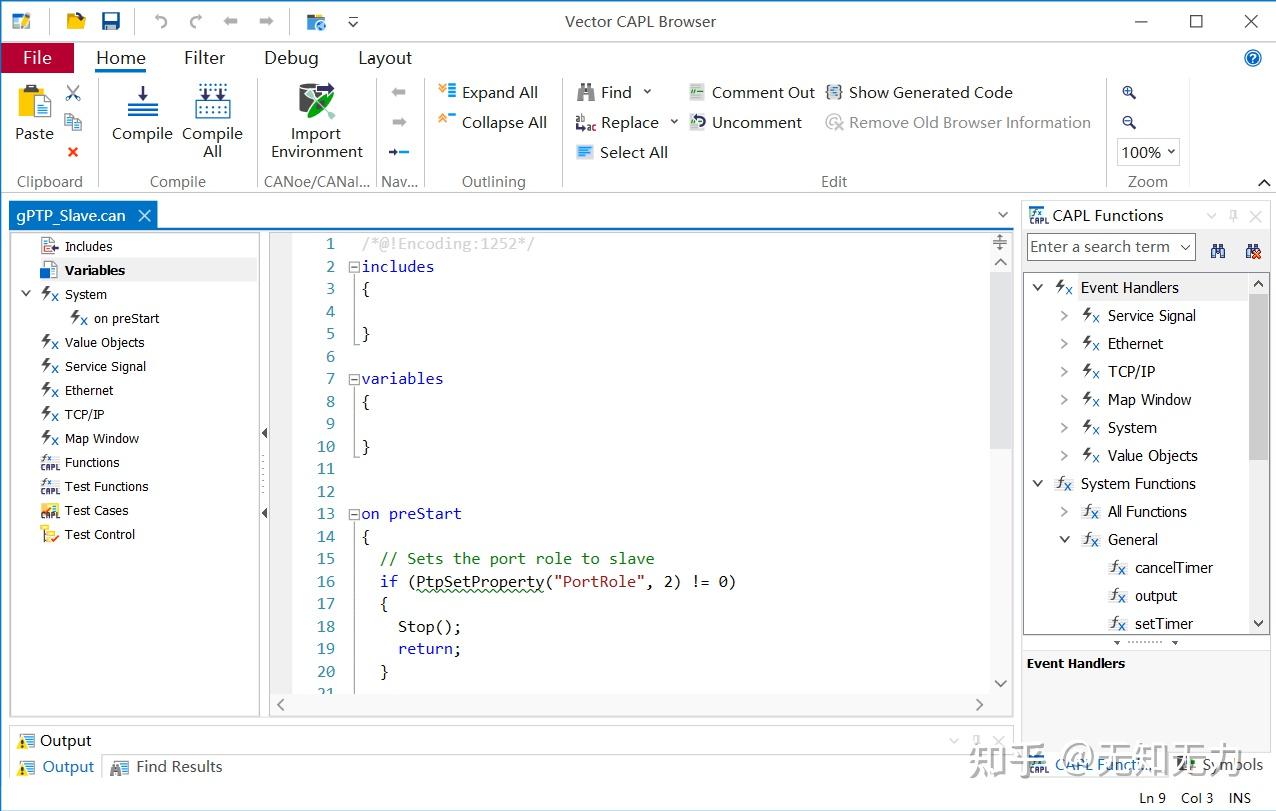Click the binoculars search icon in CAPL Functions

tap(1217, 251)
